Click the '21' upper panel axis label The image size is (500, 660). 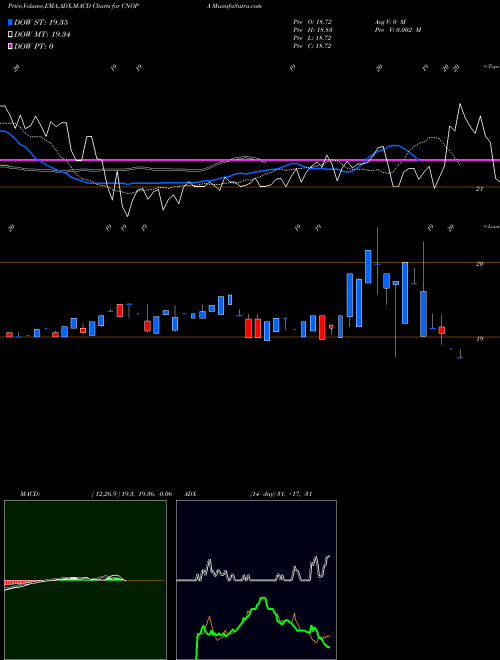click(479, 189)
